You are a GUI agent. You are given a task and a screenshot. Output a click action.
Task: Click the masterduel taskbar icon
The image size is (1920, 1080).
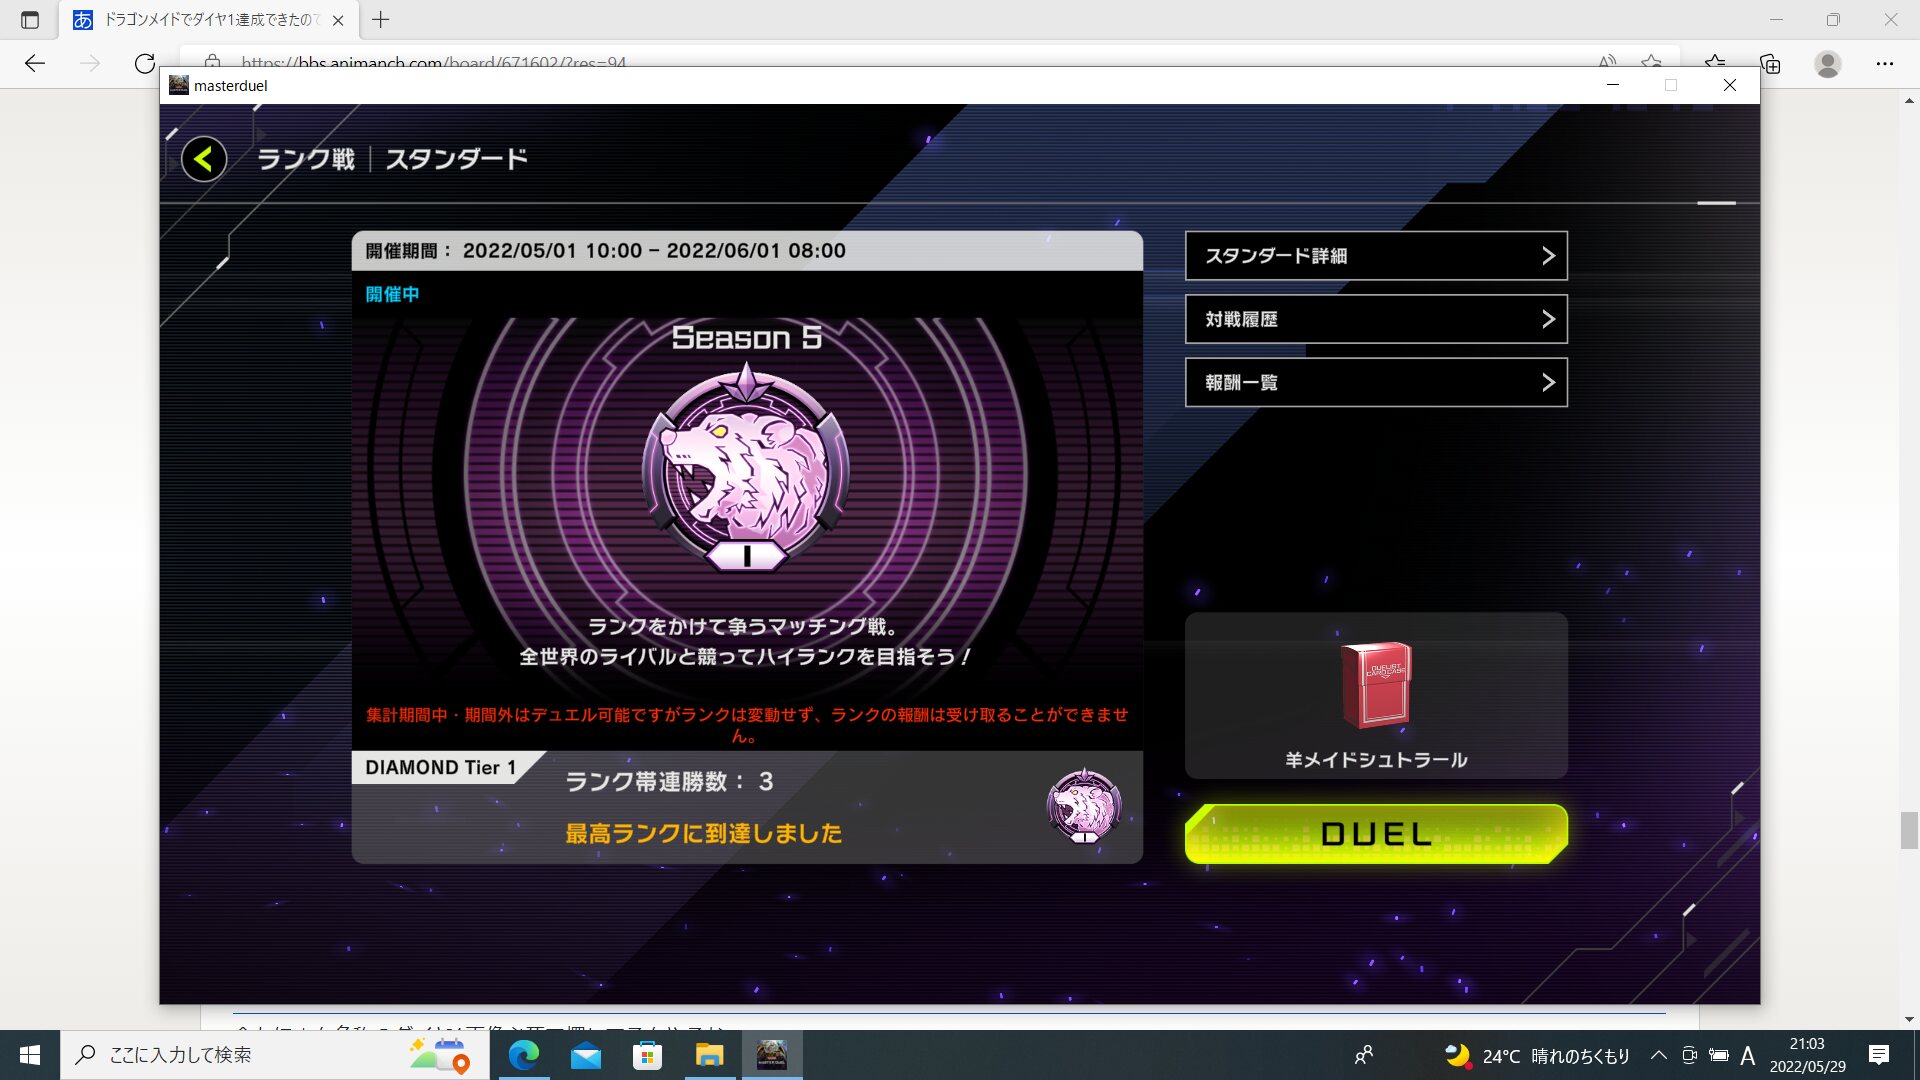[772, 1055]
